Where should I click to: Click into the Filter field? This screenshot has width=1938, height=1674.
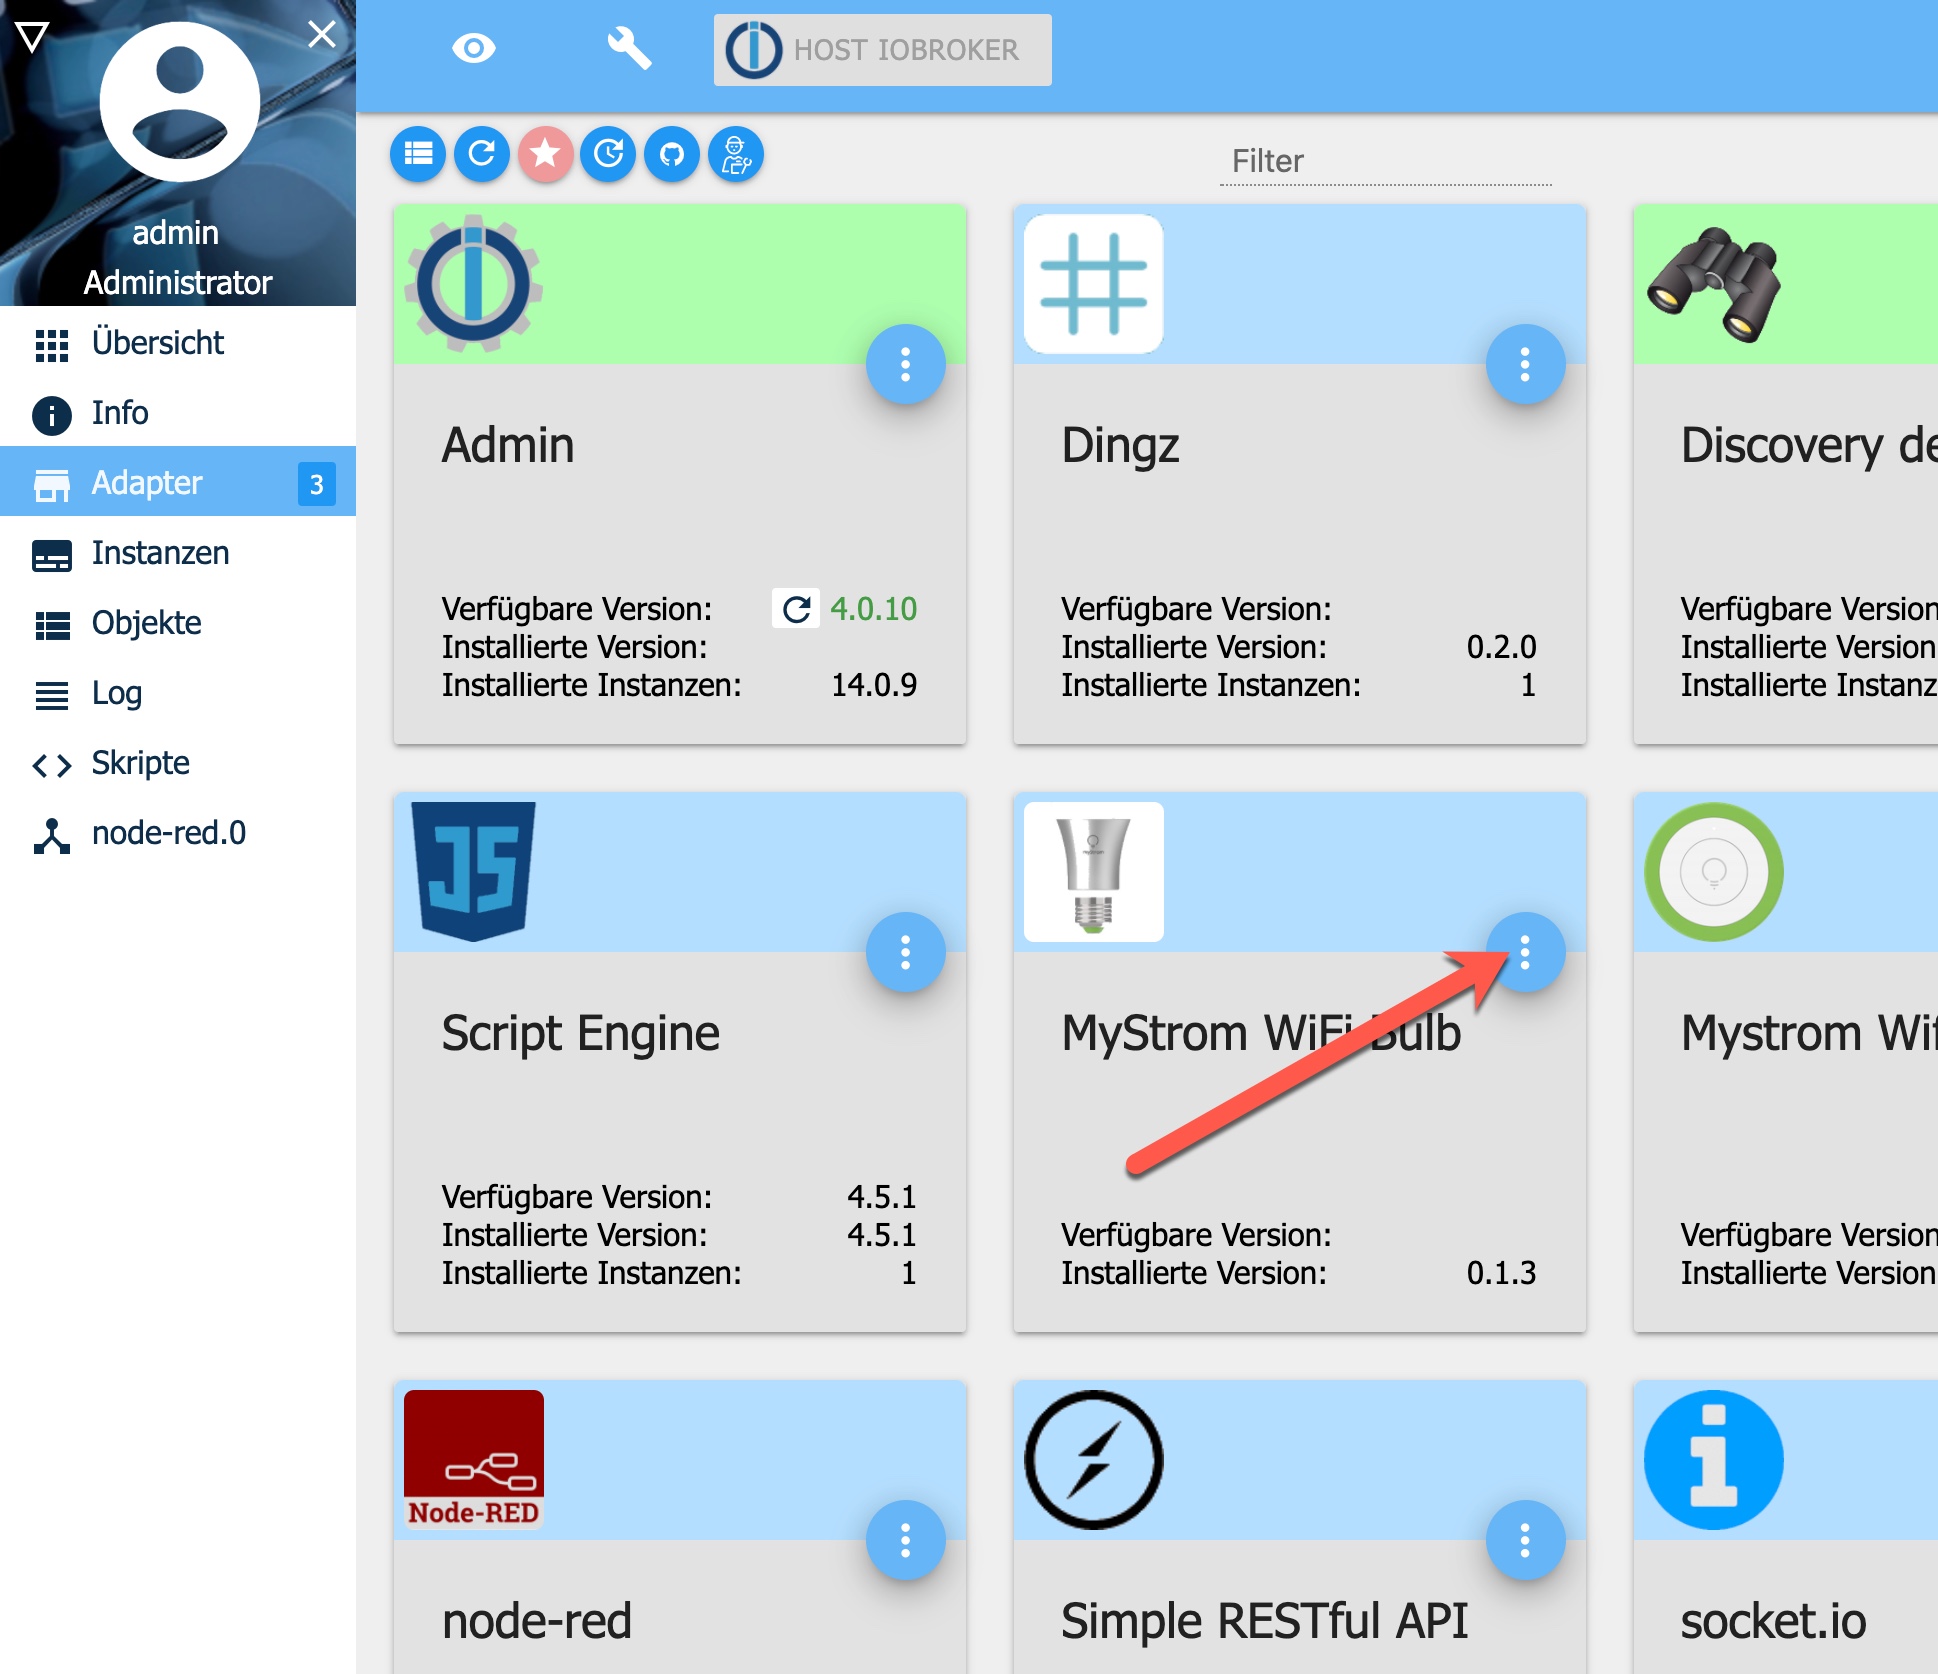pyautogui.click(x=1385, y=162)
